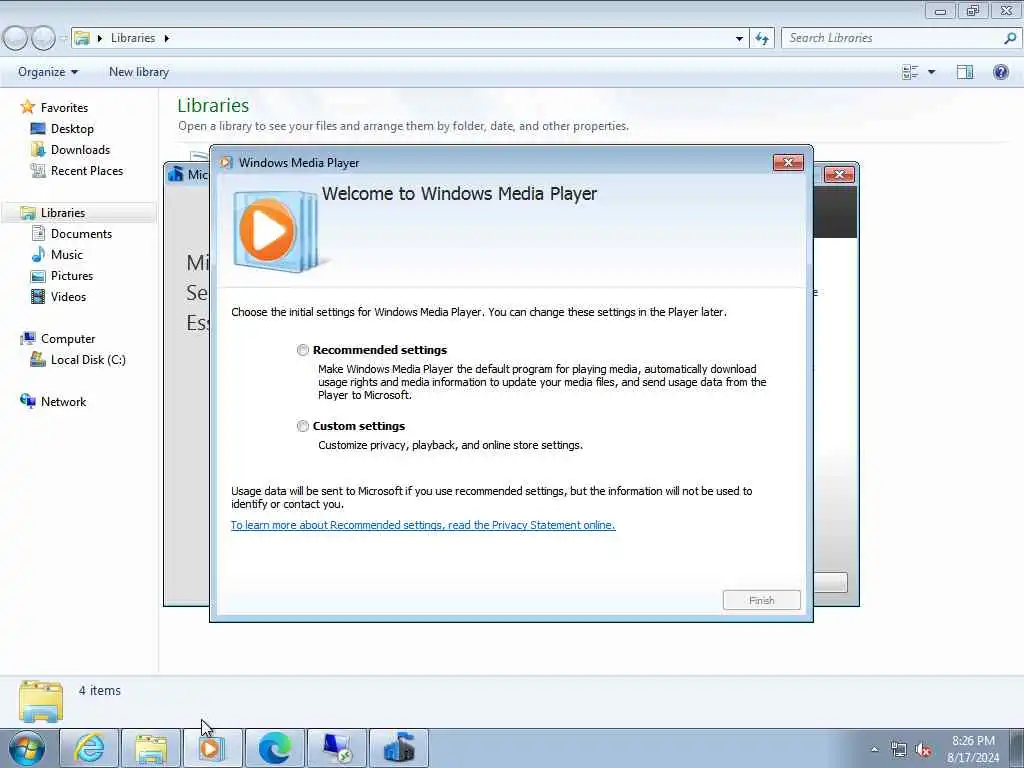Select Favorites in the navigation pane
1024x768 pixels.
click(64, 108)
